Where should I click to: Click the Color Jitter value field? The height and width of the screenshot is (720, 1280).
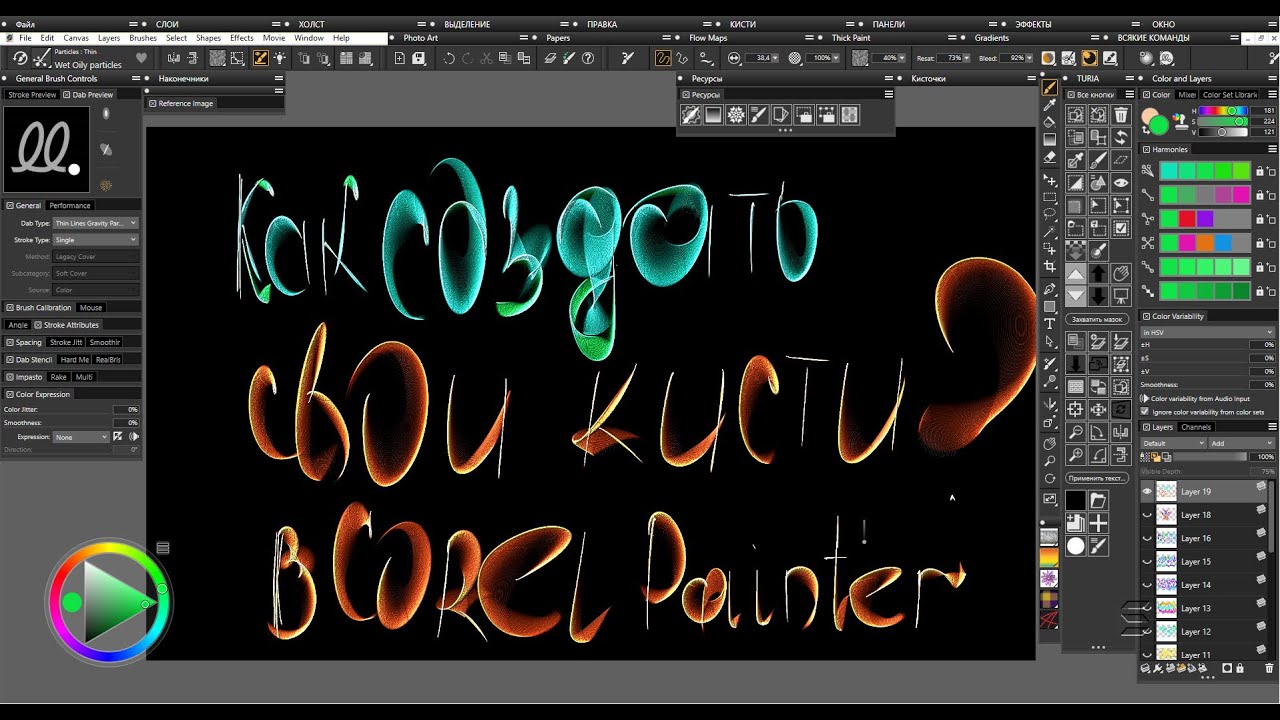click(126, 410)
